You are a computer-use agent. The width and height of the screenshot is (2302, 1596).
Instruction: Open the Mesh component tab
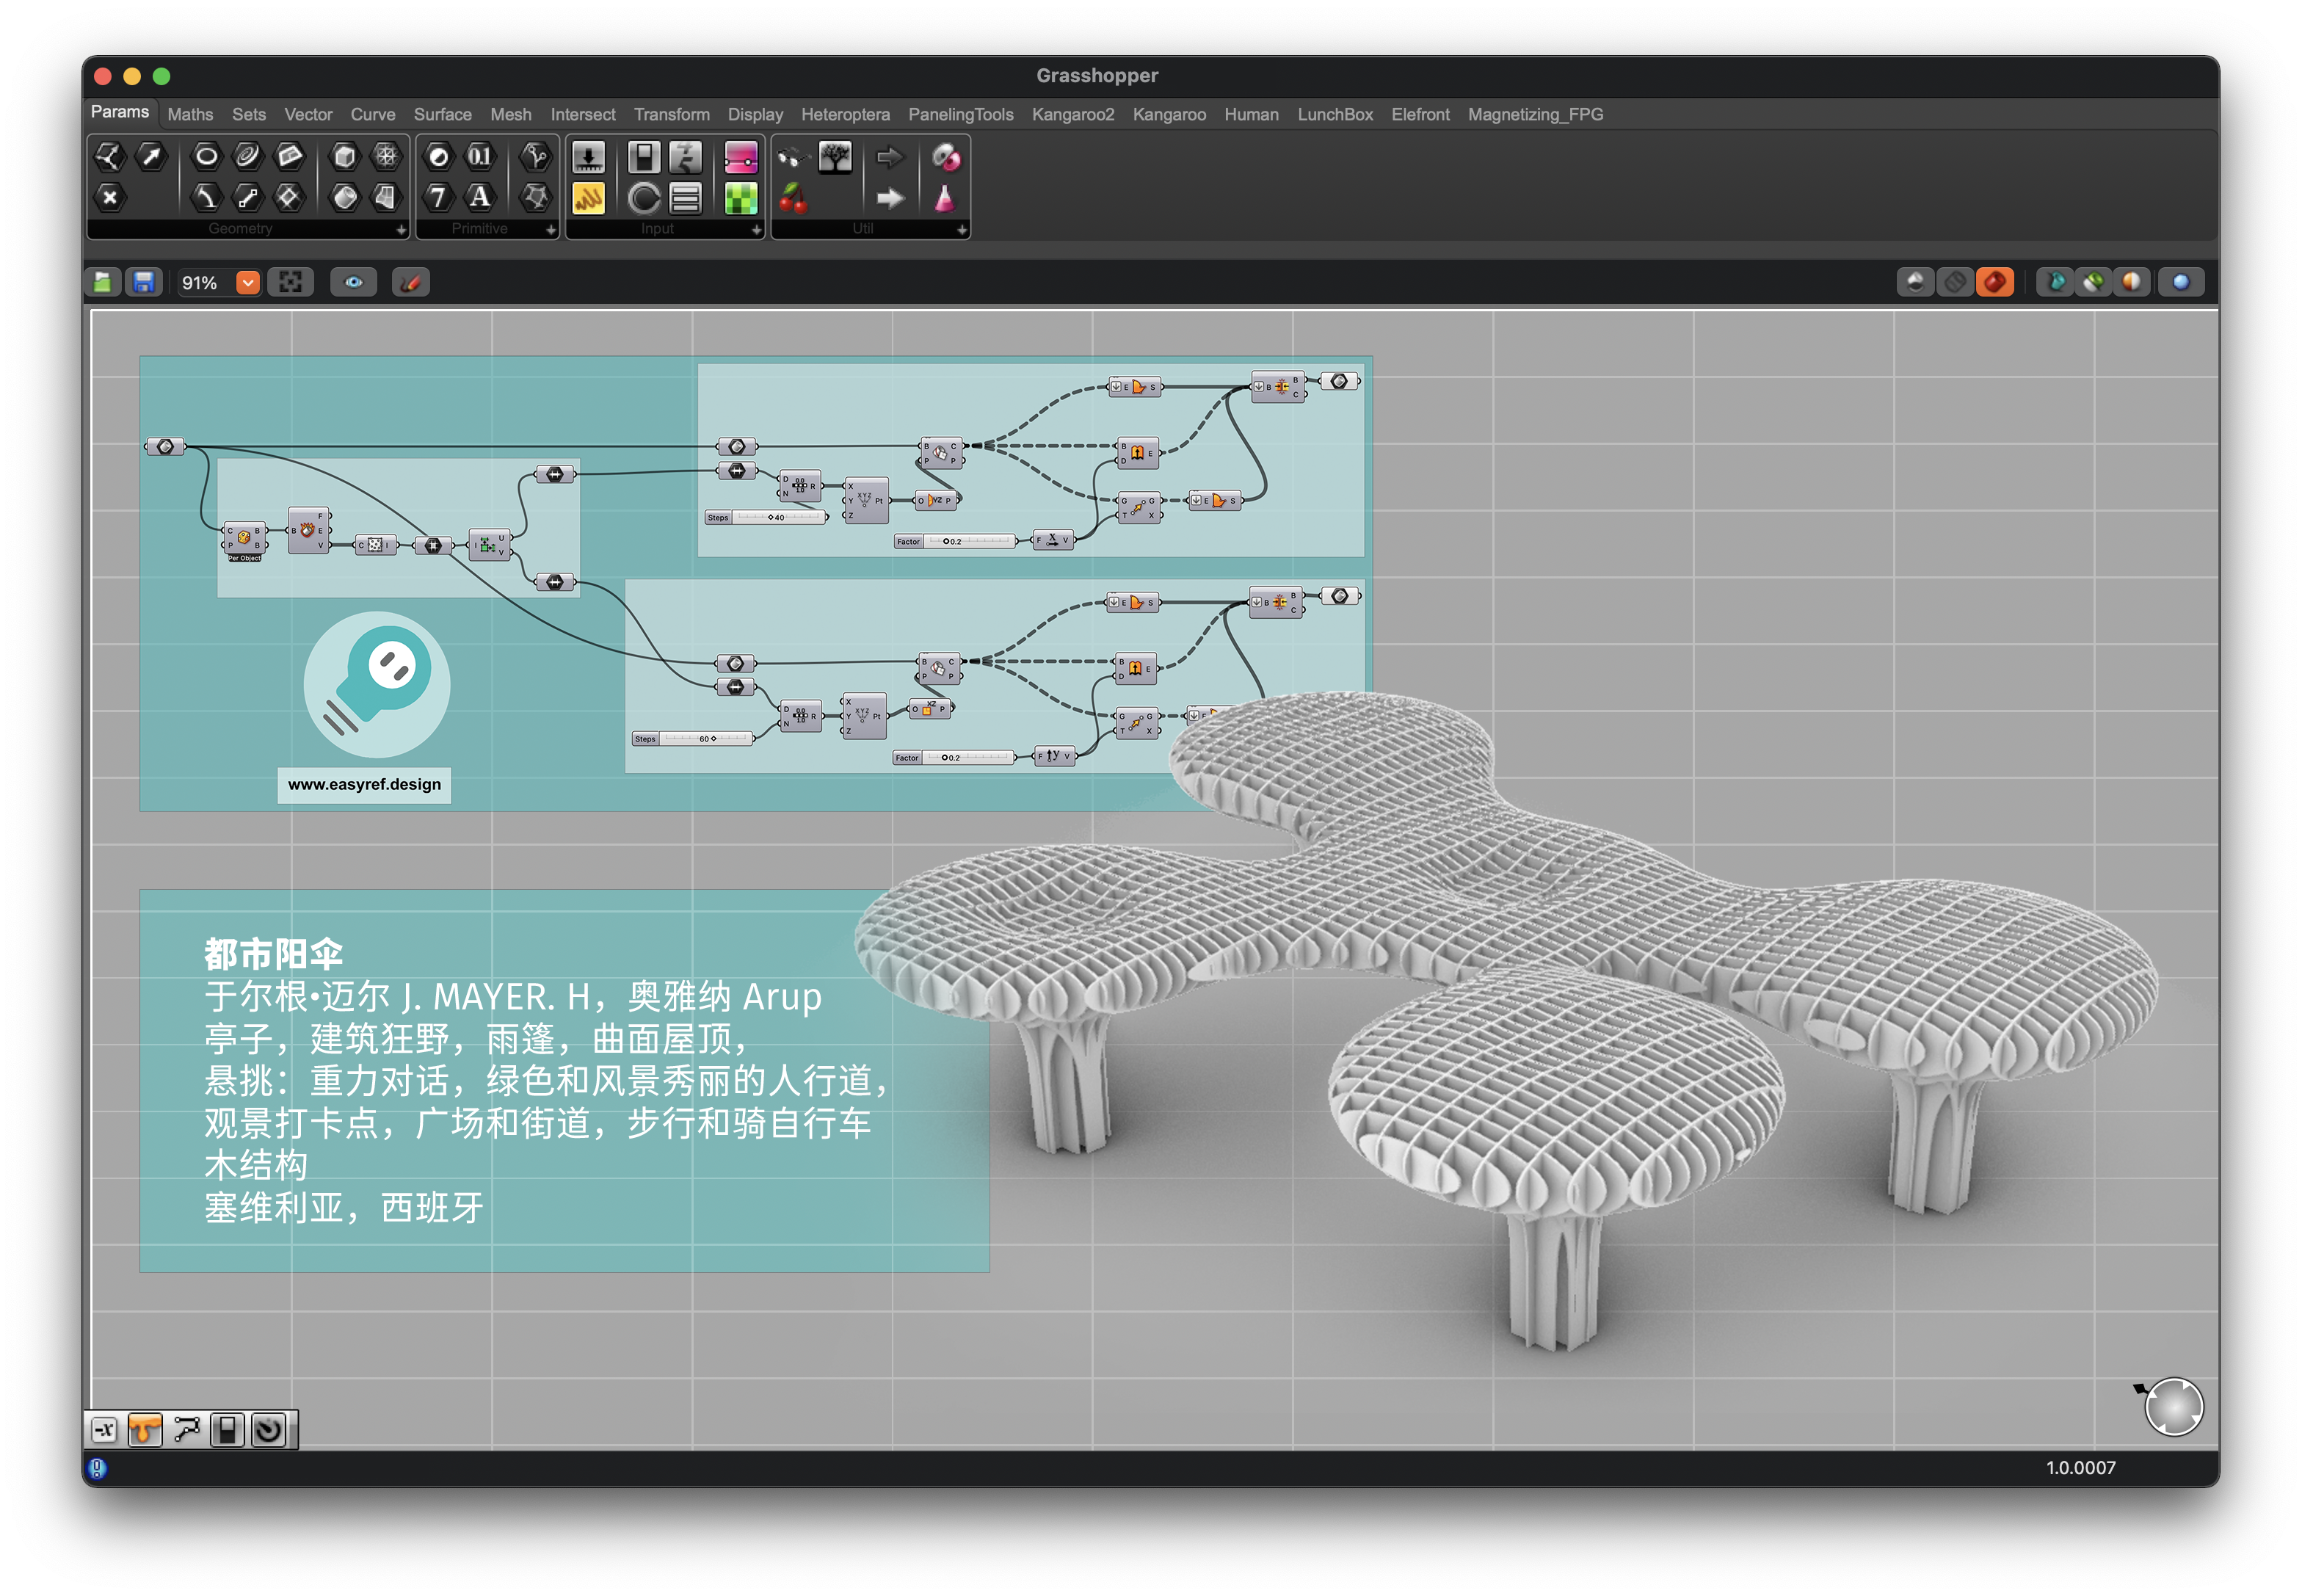(510, 115)
